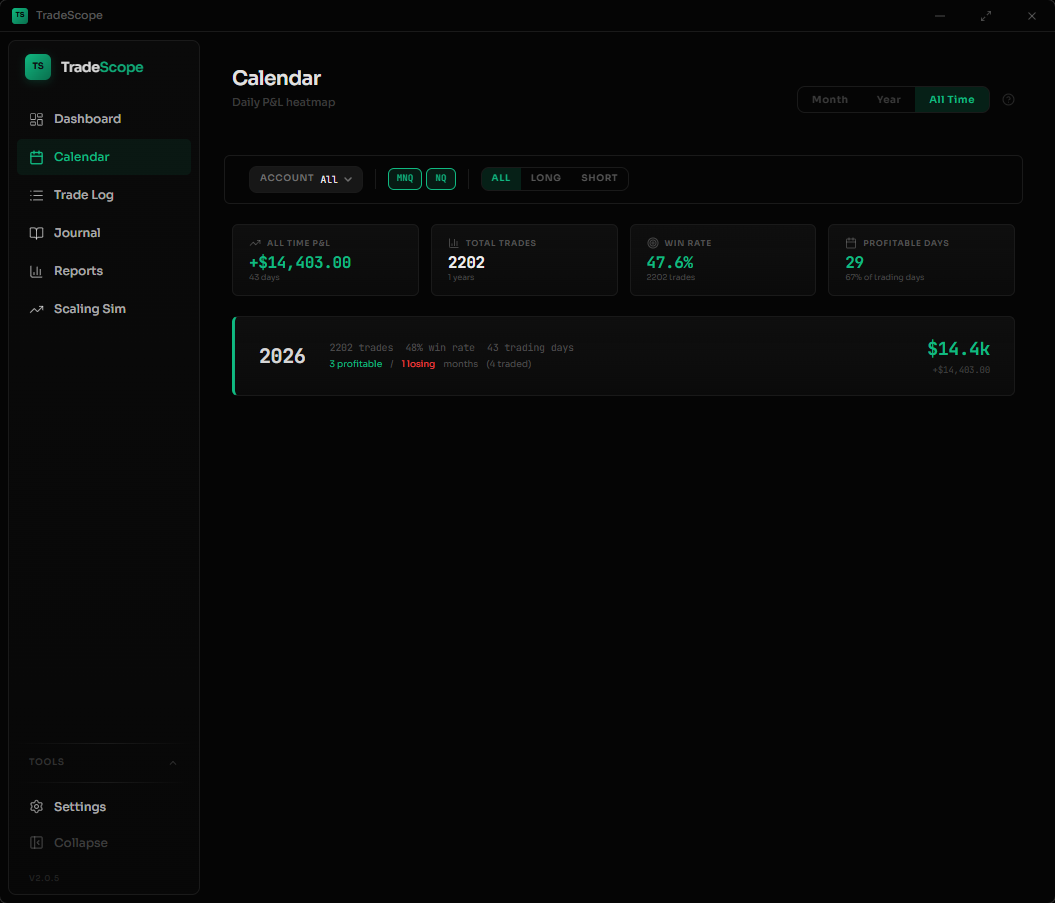Image resolution: width=1055 pixels, height=903 pixels.
Task: Click the Win Rate stat card
Action: pos(722,260)
